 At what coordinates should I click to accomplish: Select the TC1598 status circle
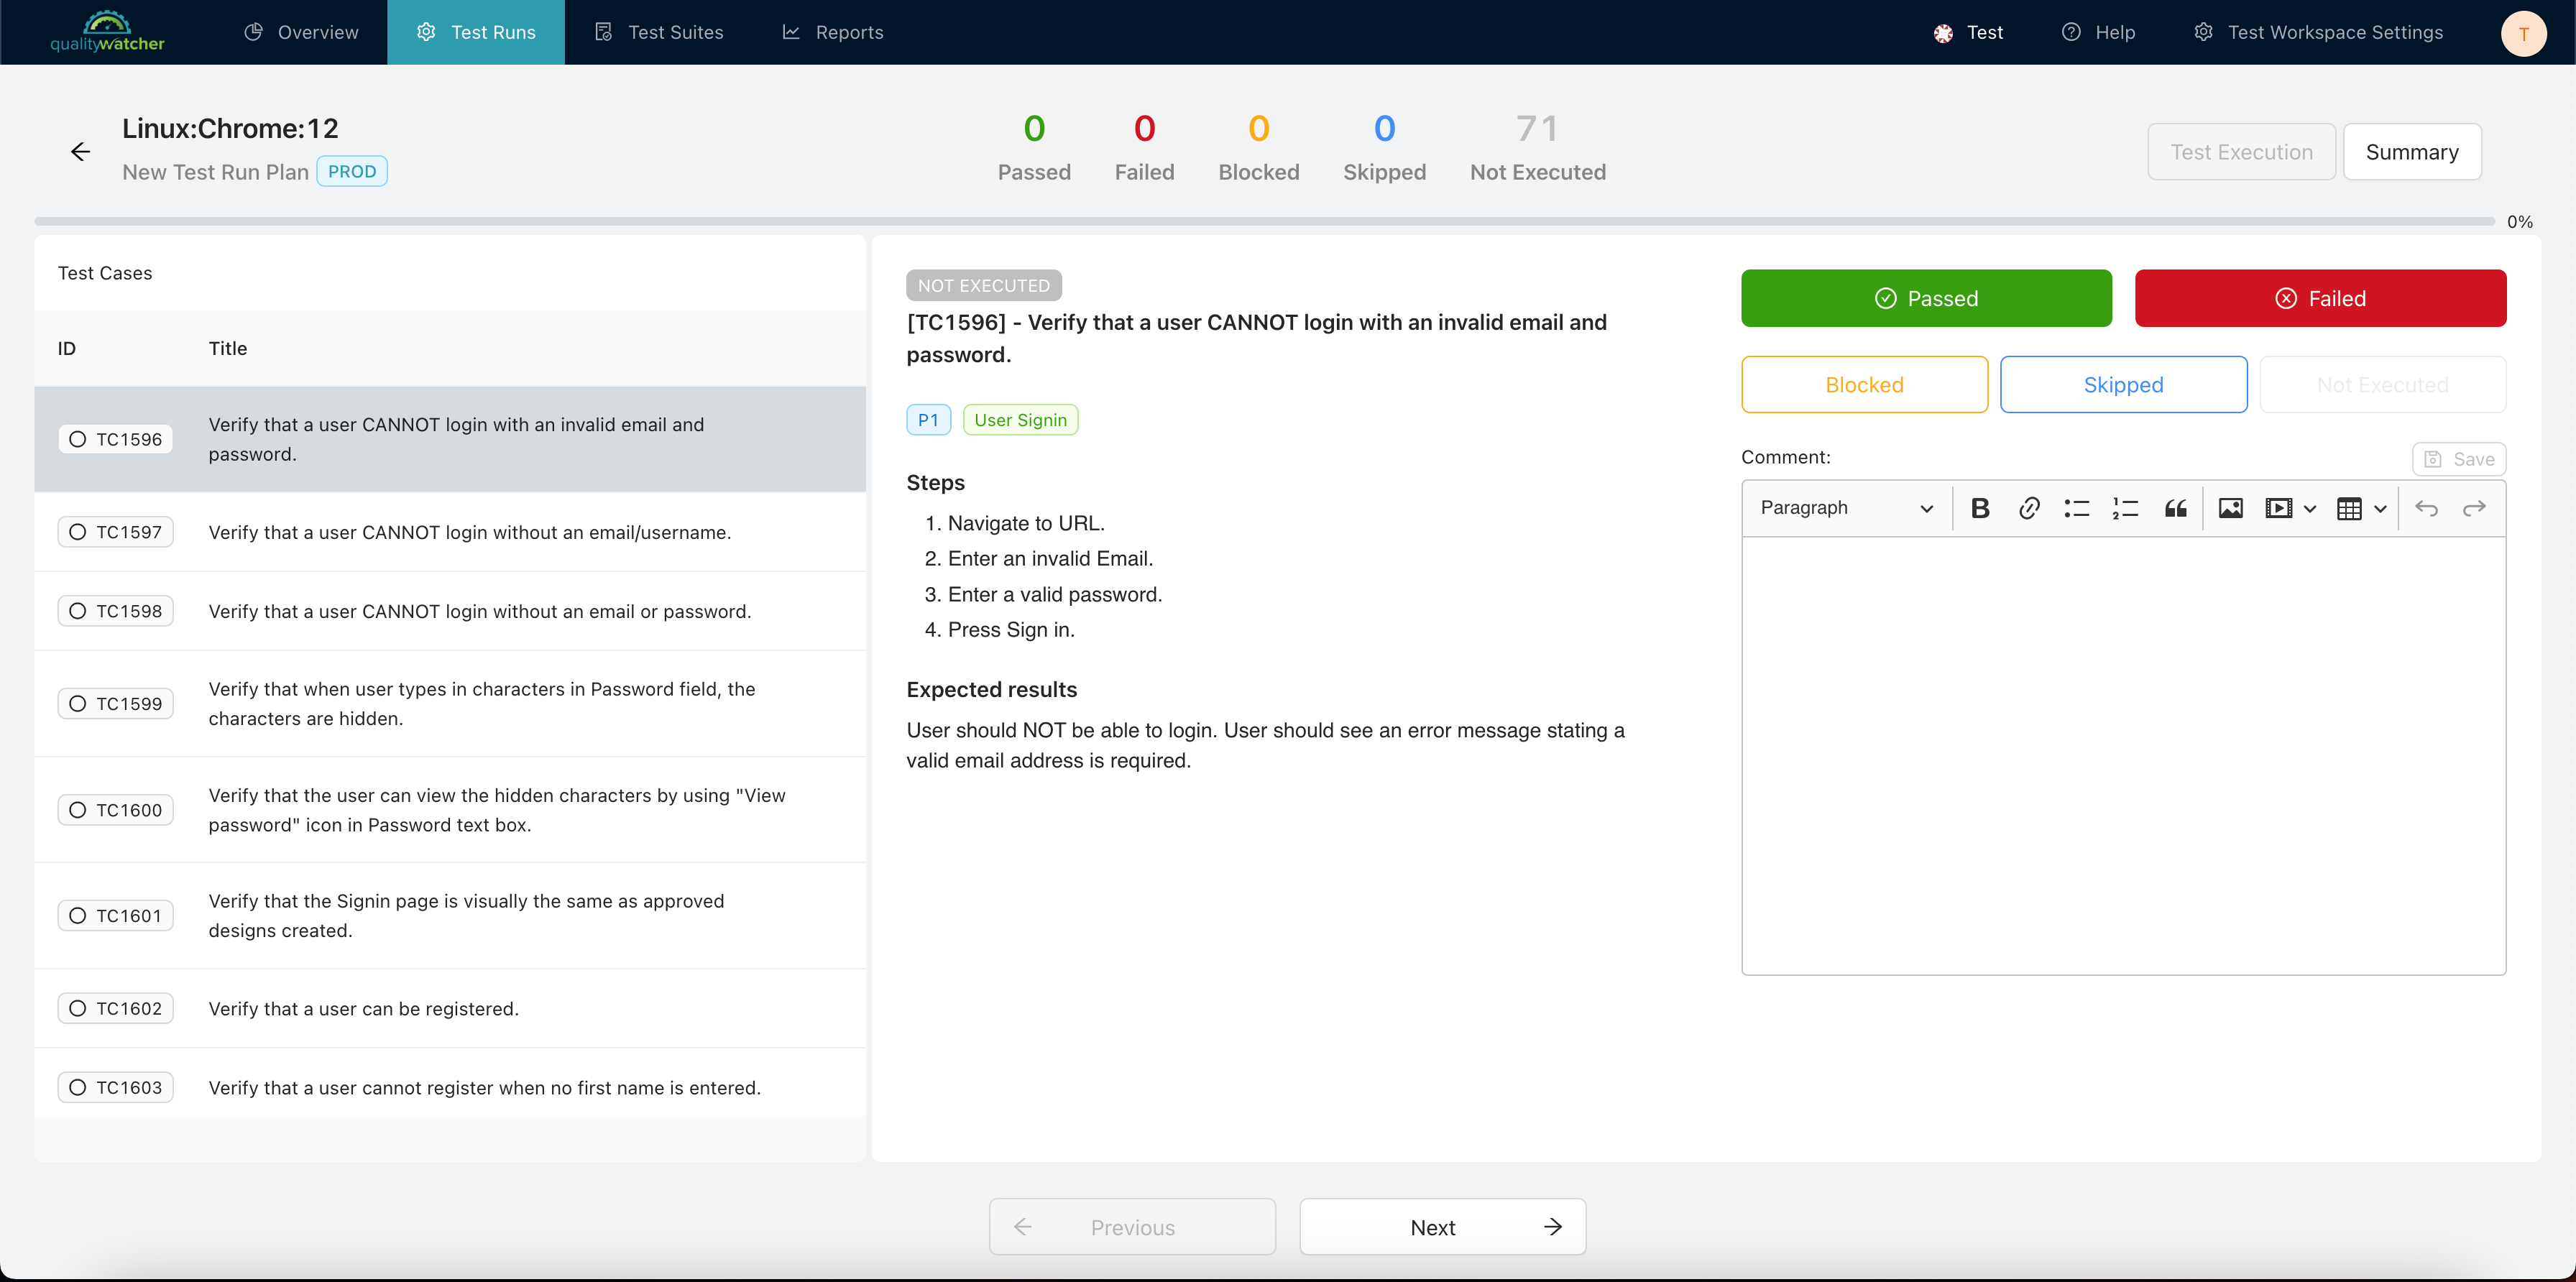(78, 611)
